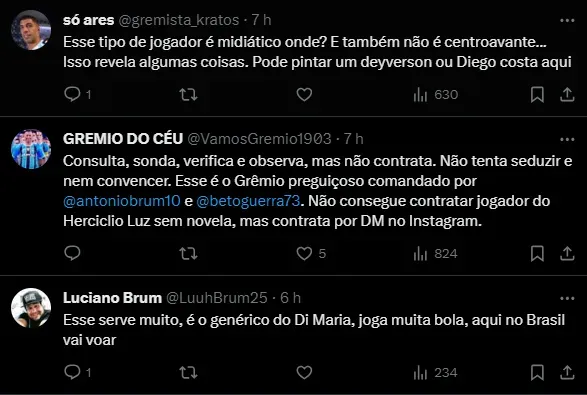Open the @antoniobrum10 mention link

click(122, 201)
